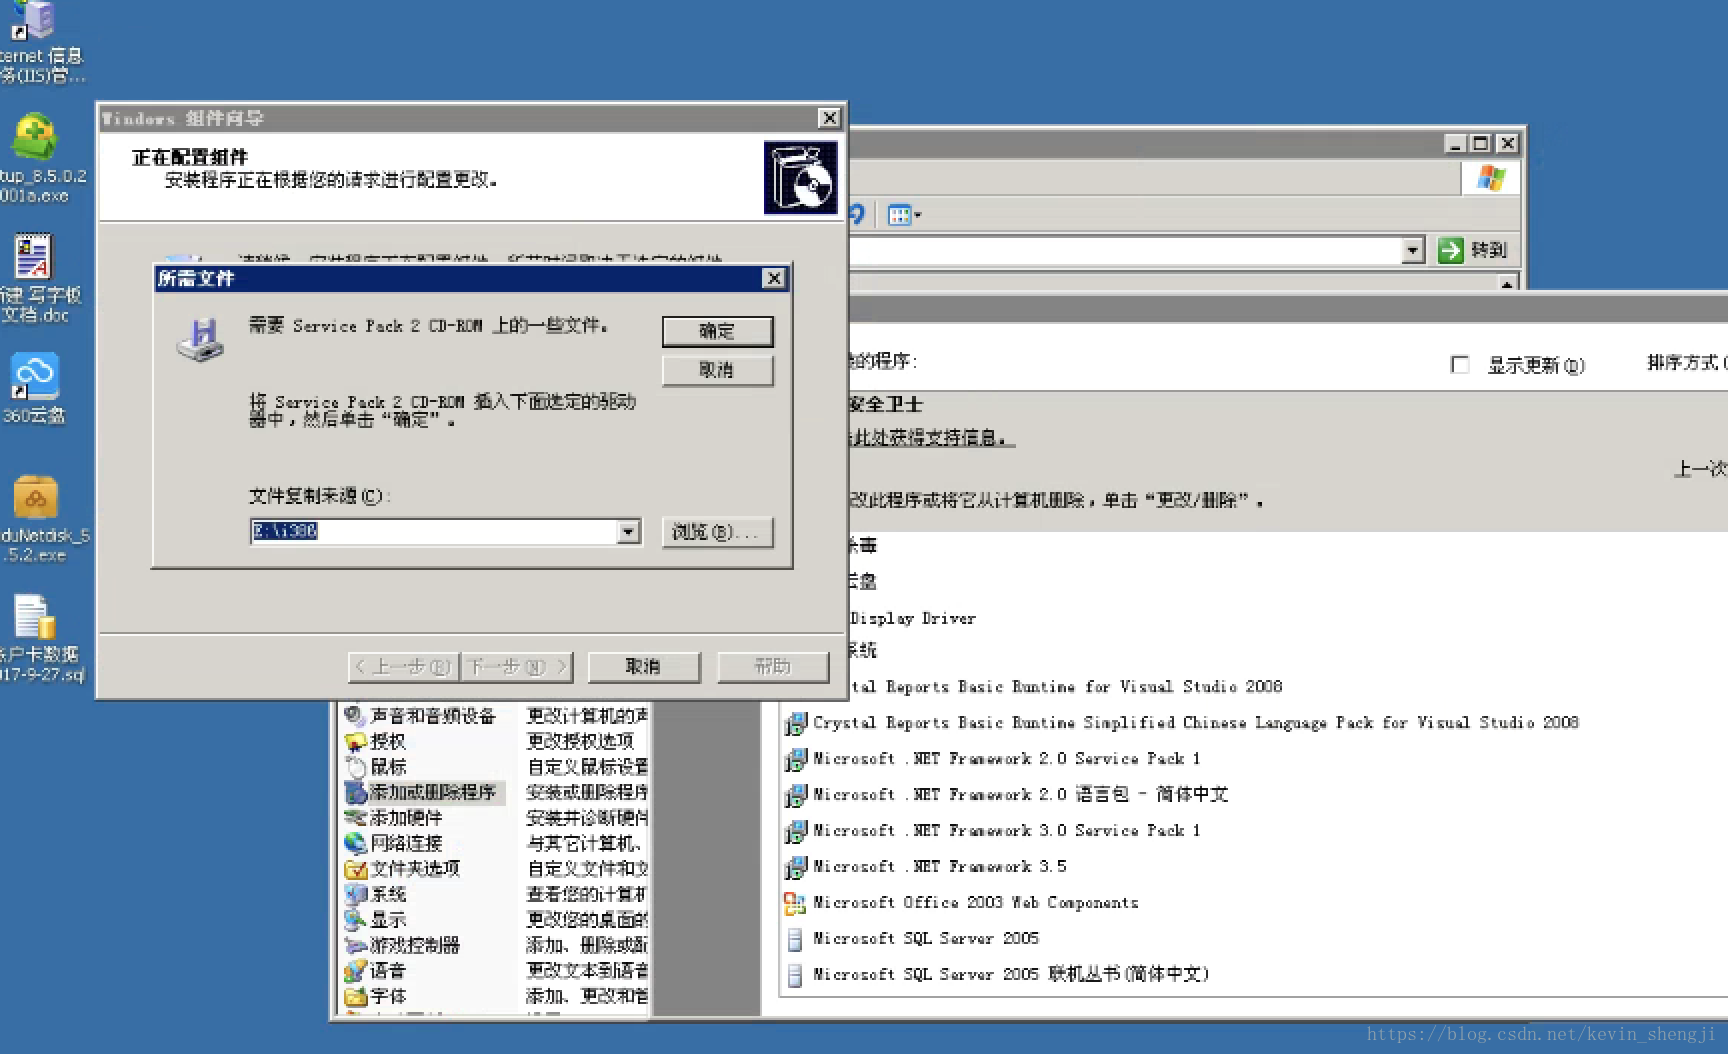The width and height of the screenshot is (1728, 1054).
Task: Click the .sql file desktop icon
Action: (38, 638)
